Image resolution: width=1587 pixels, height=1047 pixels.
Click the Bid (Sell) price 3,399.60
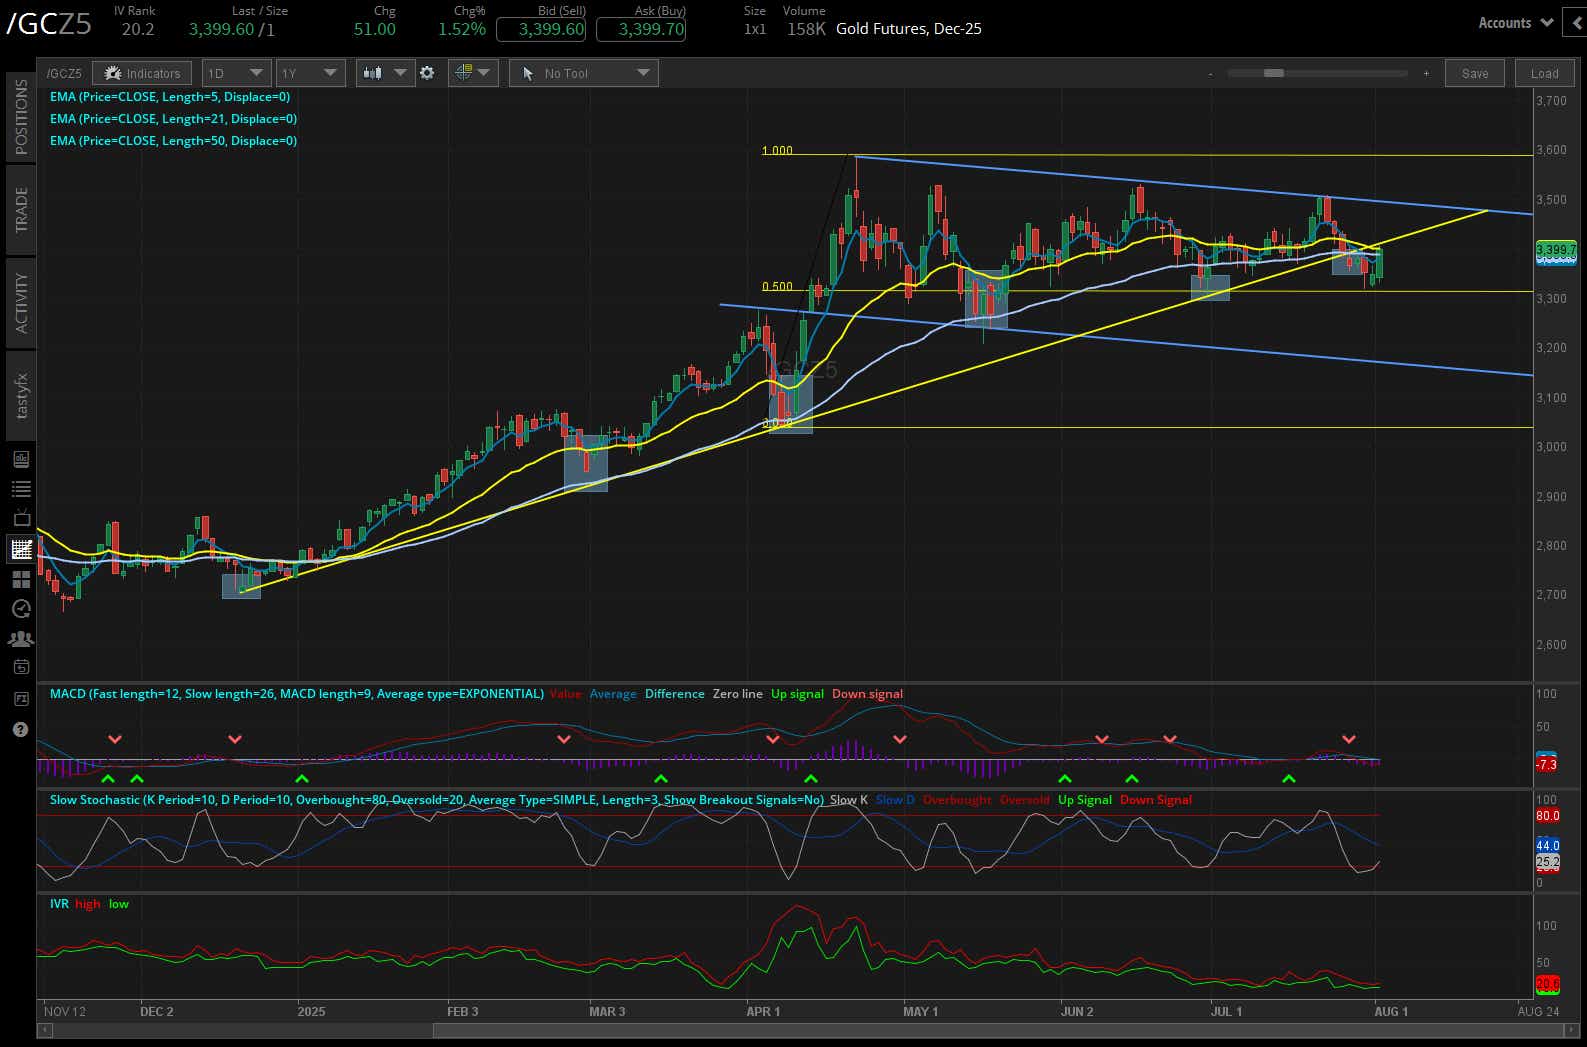tap(541, 29)
